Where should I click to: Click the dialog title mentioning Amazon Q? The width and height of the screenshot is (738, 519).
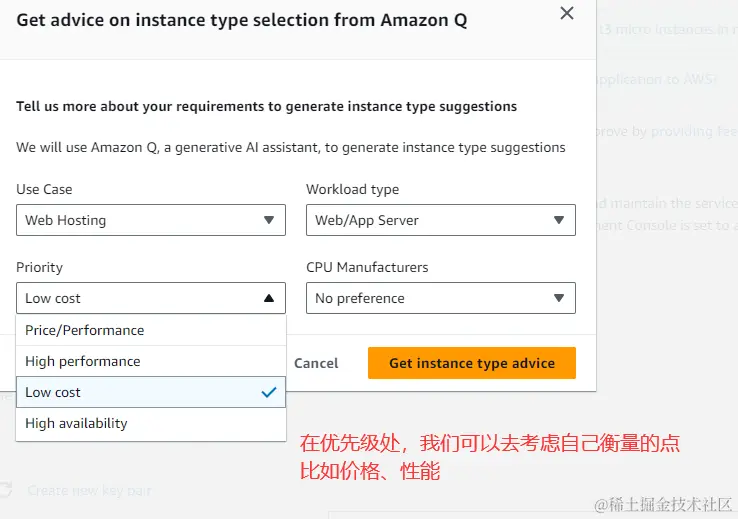click(242, 20)
